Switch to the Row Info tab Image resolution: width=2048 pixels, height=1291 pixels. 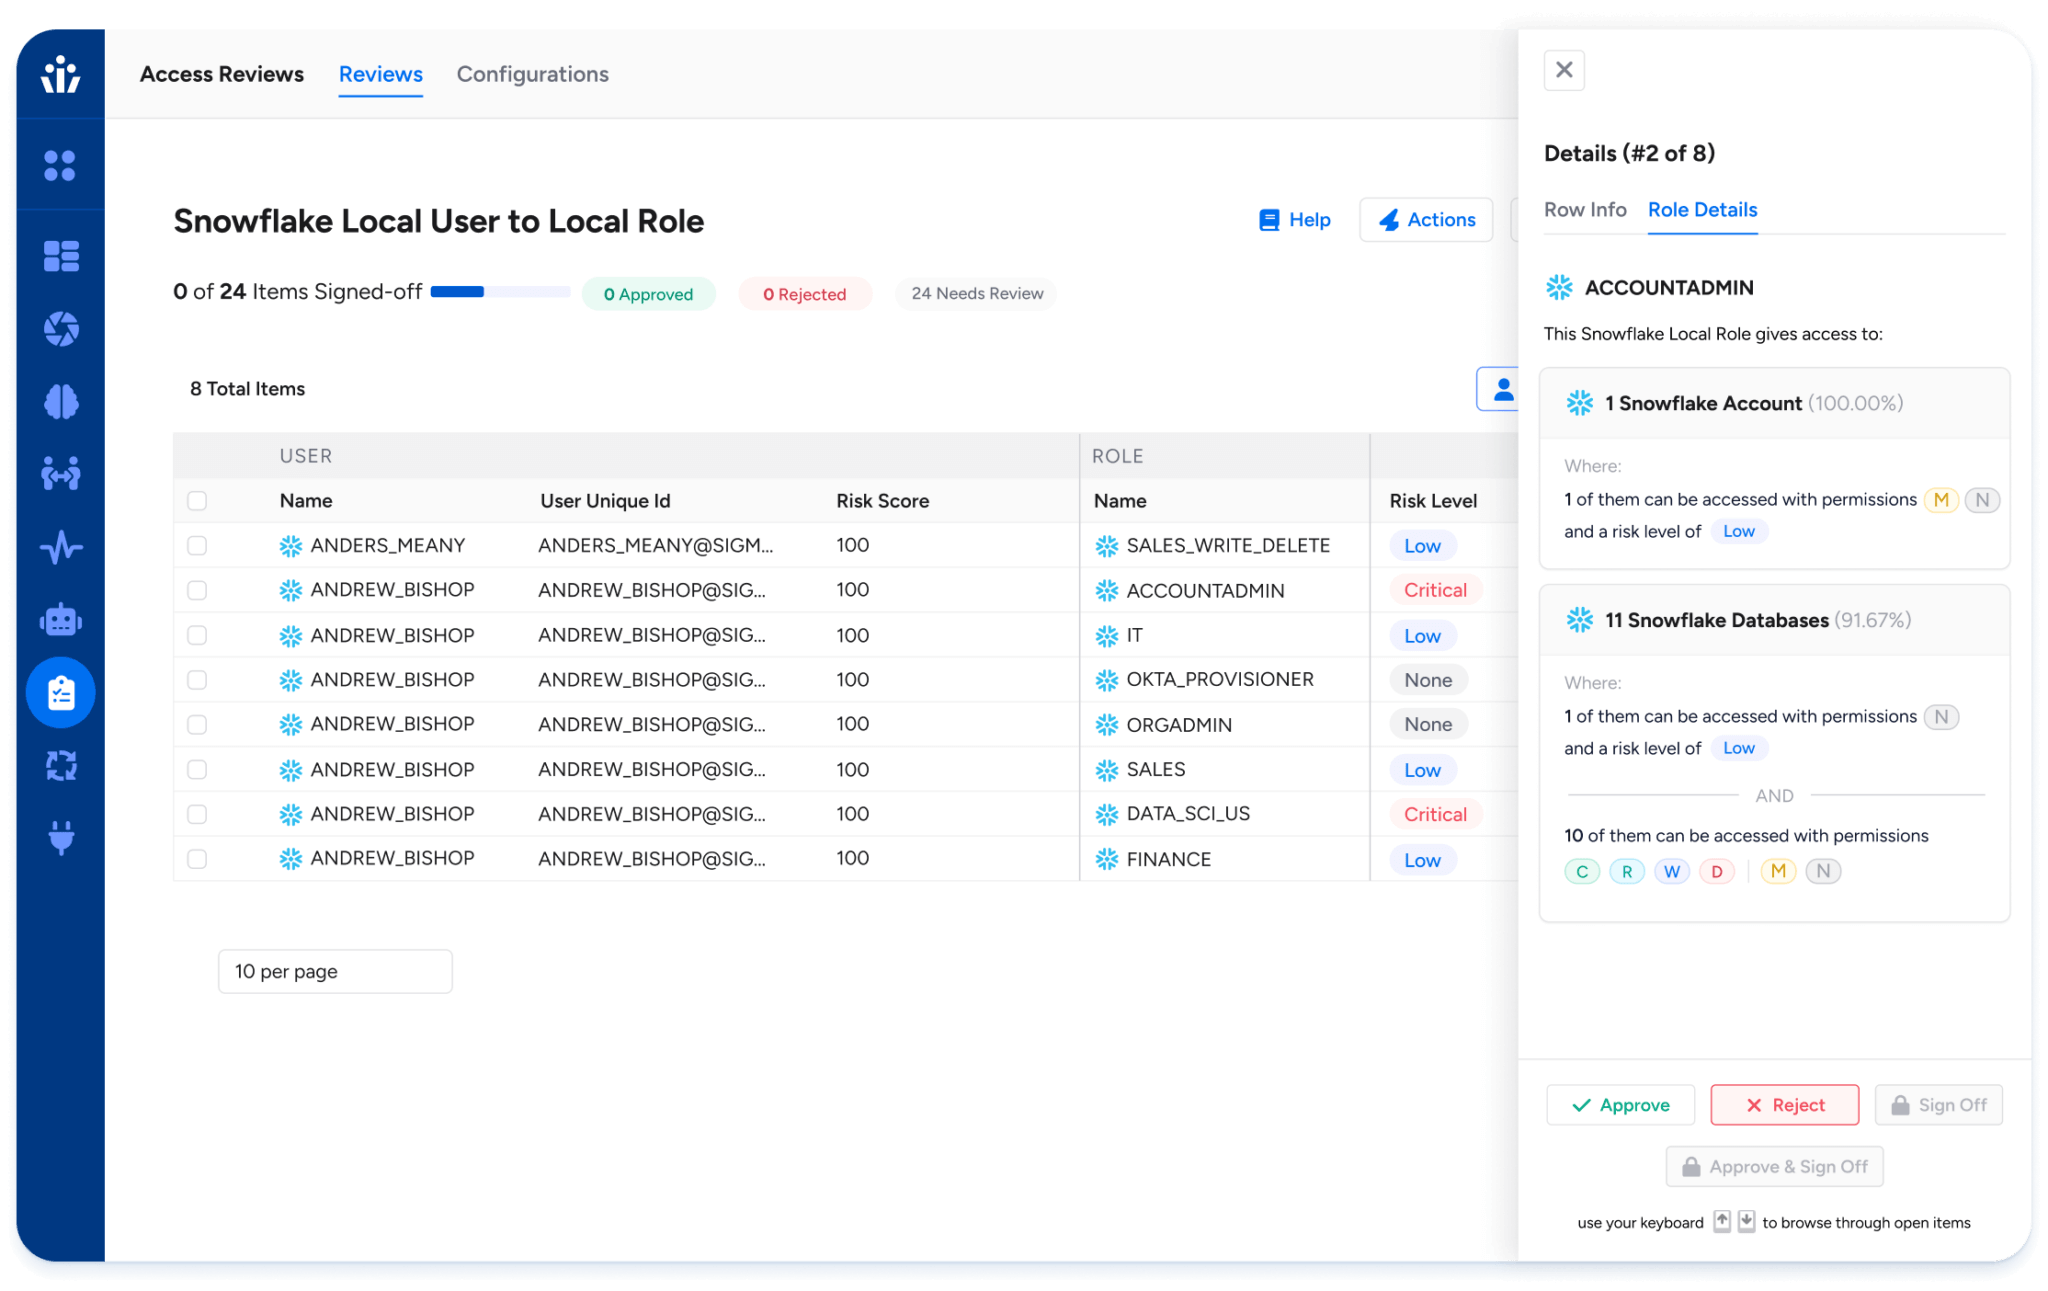click(x=1585, y=210)
